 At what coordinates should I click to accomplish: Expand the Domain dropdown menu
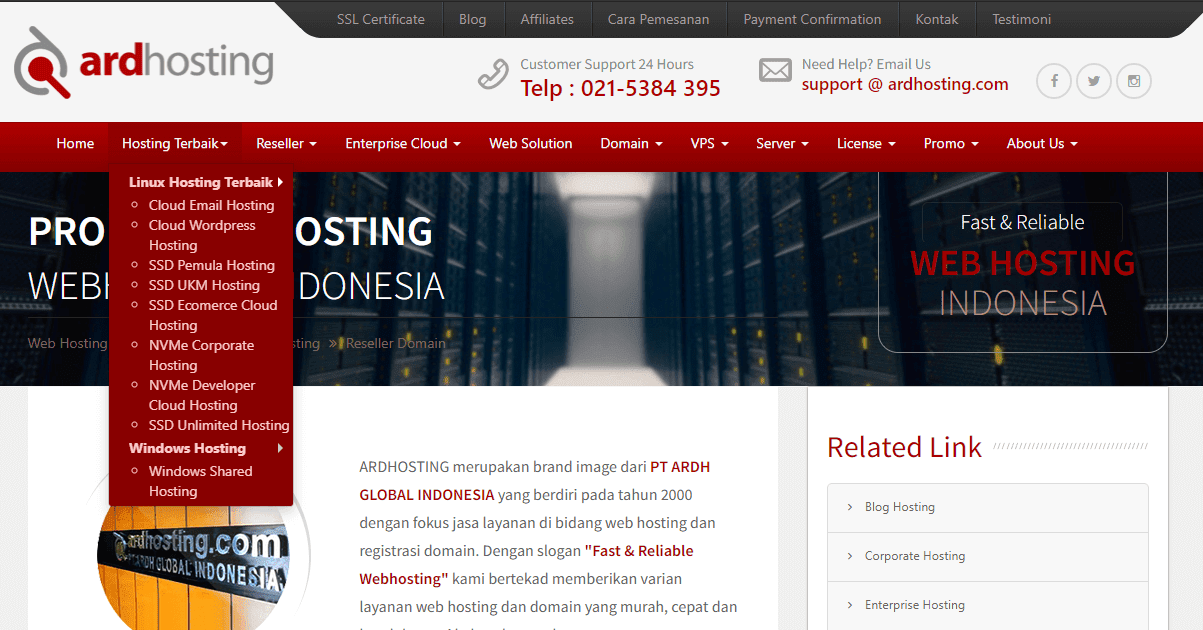[x=631, y=143]
